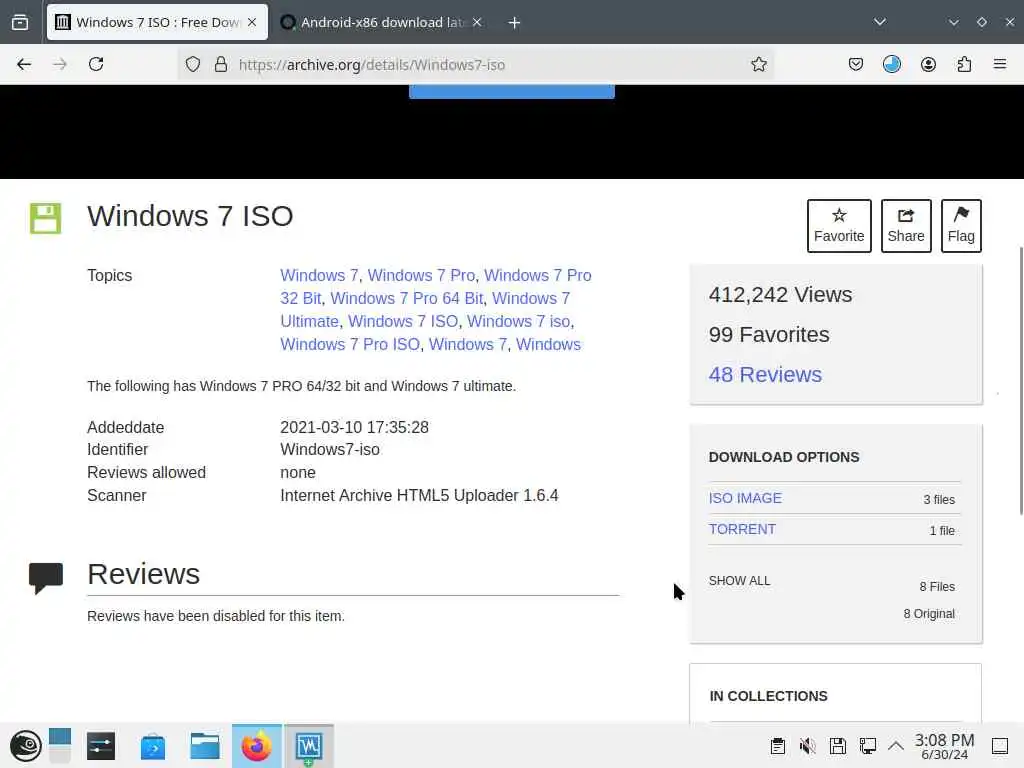Open the Windows 7 Pro 64 Bit topic link
The height and width of the screenshot is (768, 1024).
pyautogui.click(x=407, y=298)
